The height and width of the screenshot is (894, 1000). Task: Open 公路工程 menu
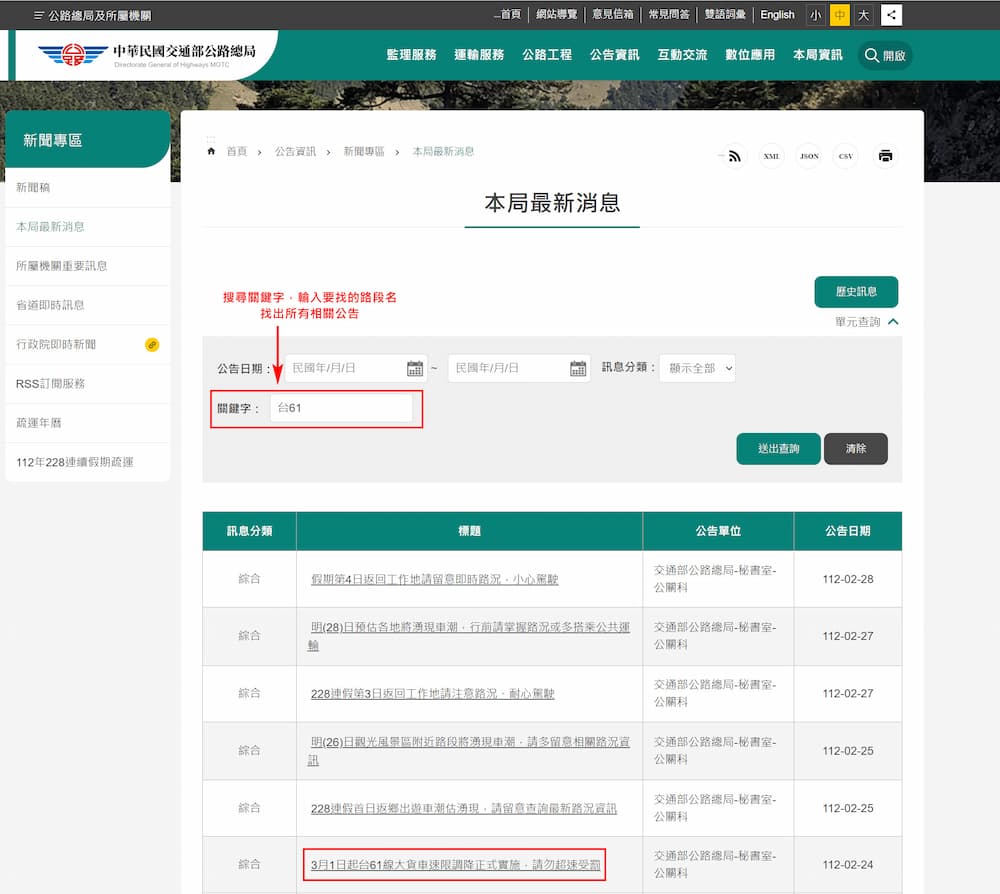[x=547, y=55]
